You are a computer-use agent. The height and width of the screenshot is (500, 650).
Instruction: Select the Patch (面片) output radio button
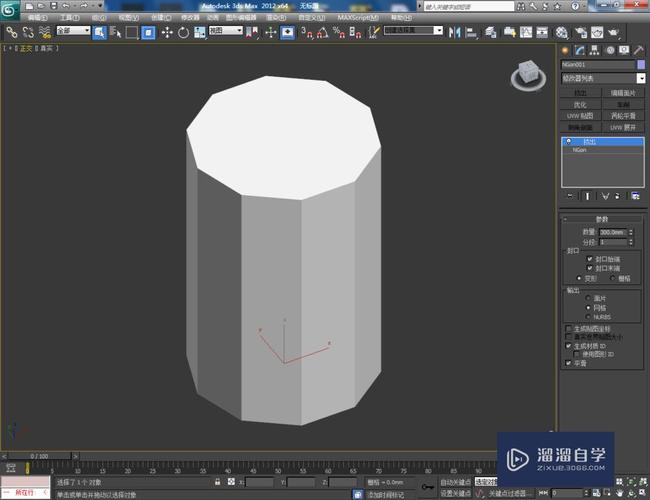[588, 298]
